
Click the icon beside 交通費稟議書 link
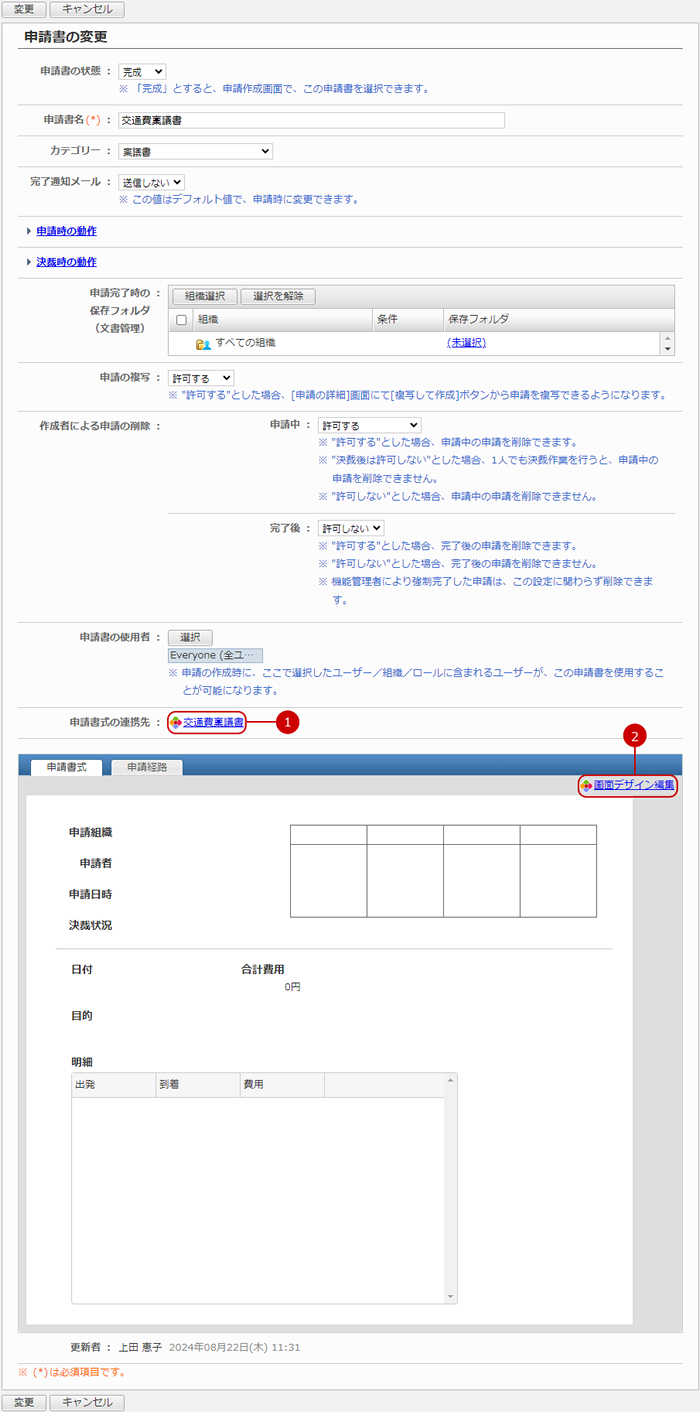coord(176,721)
